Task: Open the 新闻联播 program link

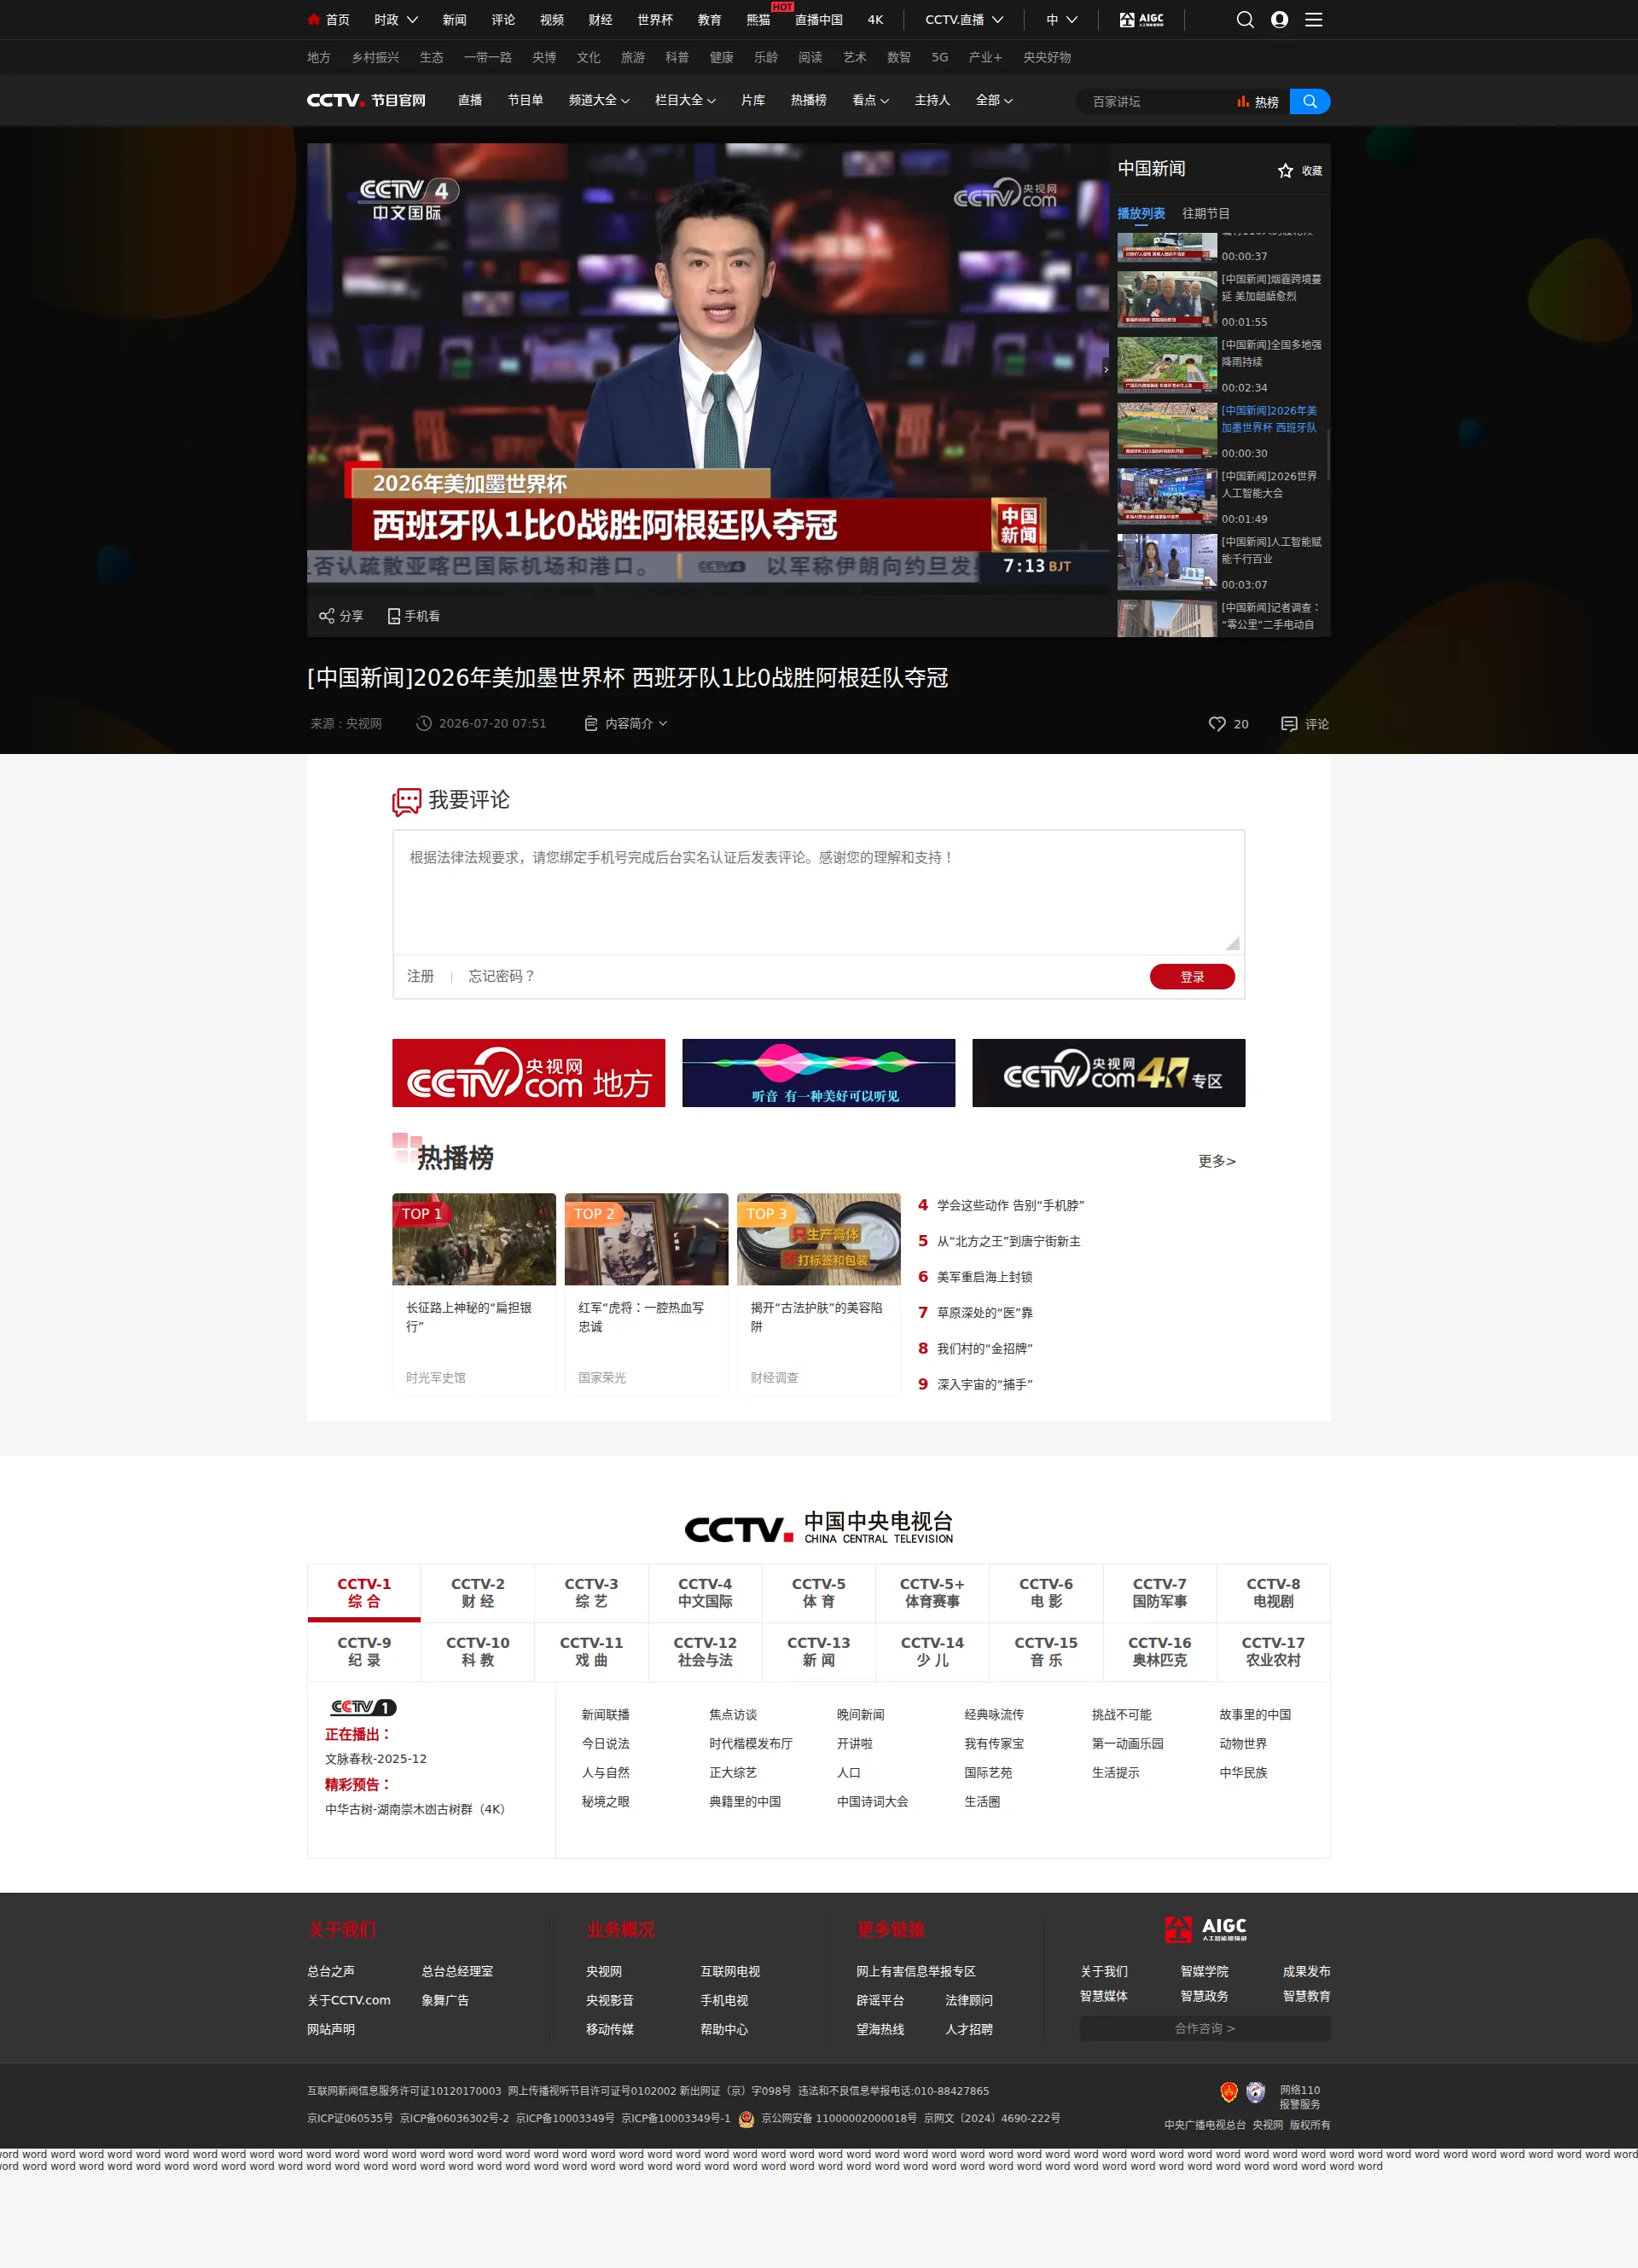Action: point(606,1715)
